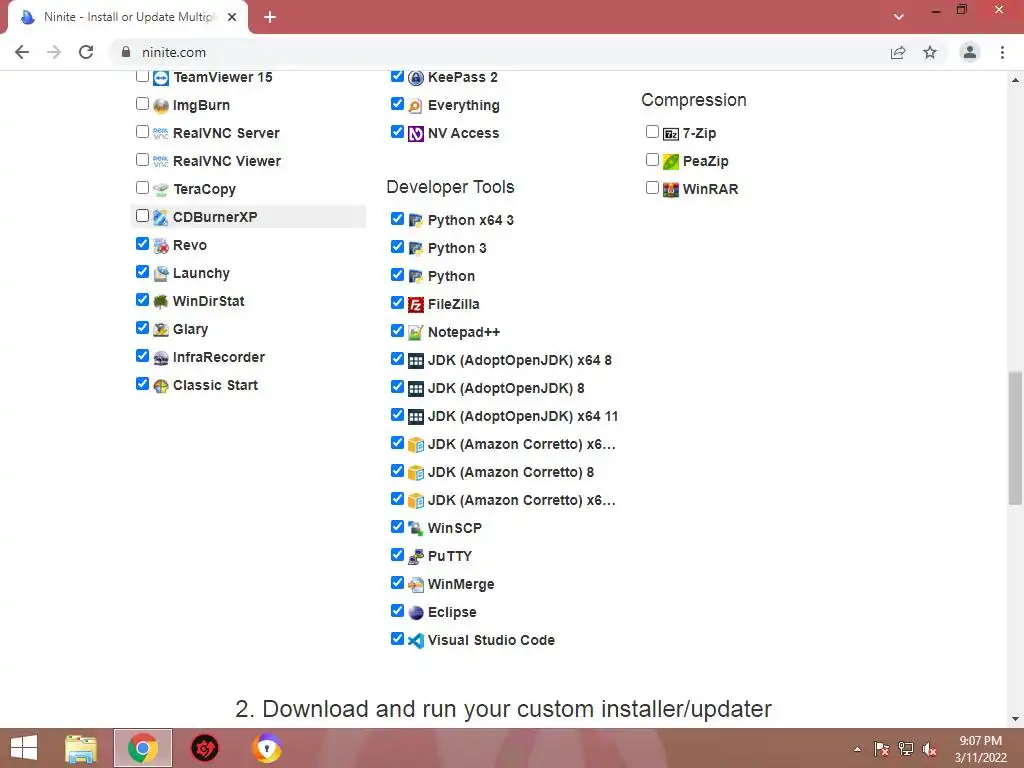Select the Ninite browser tab
The height and width of the screenshot is (768, 1024).
(x=128, y=17)
